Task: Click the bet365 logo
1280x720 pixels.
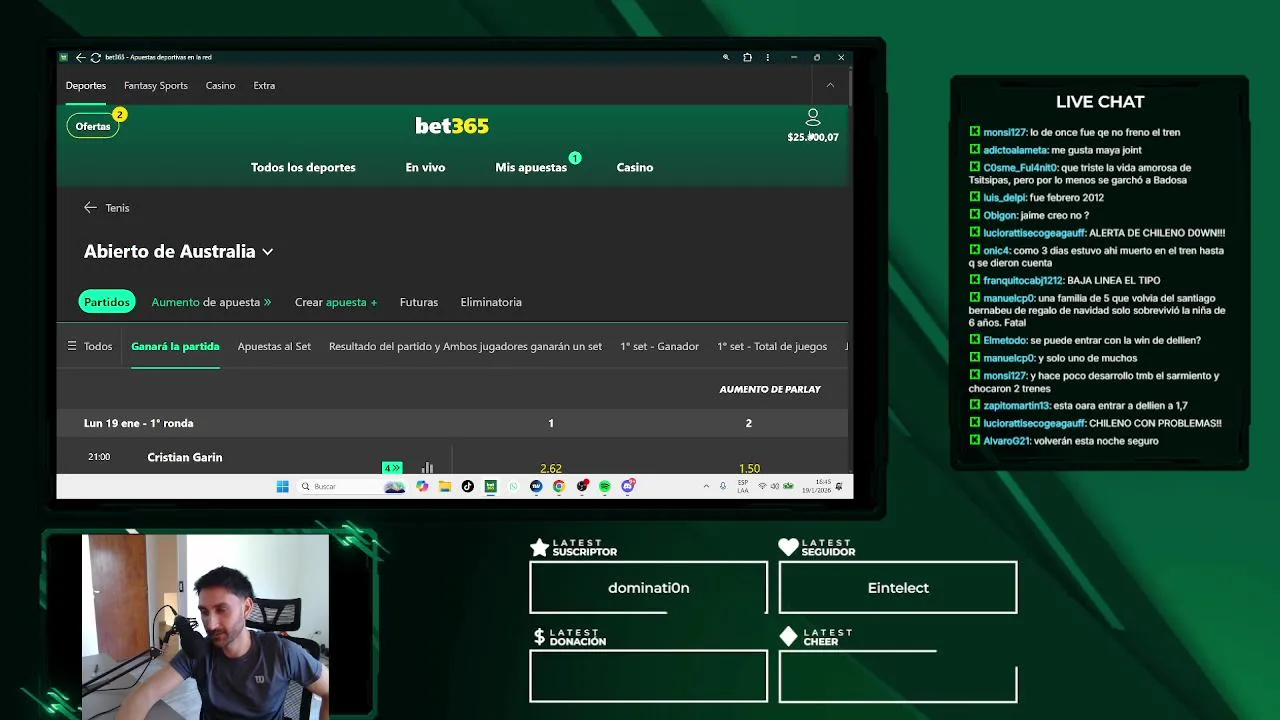Action: [452, 126]
